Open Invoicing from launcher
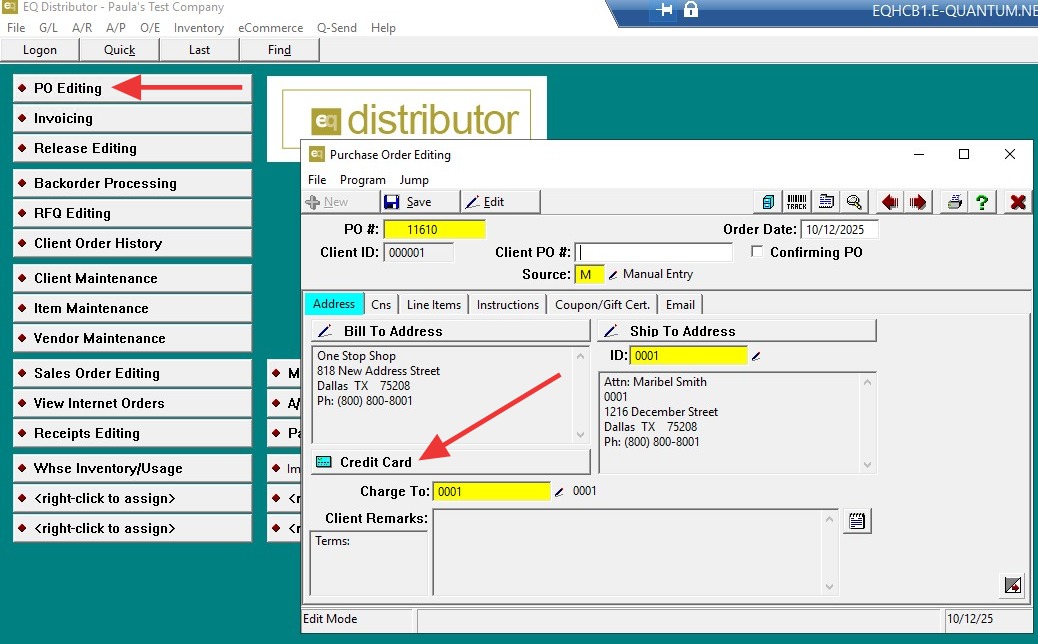This screenshot has width=1038, height=644. click(x=132, y=118)
